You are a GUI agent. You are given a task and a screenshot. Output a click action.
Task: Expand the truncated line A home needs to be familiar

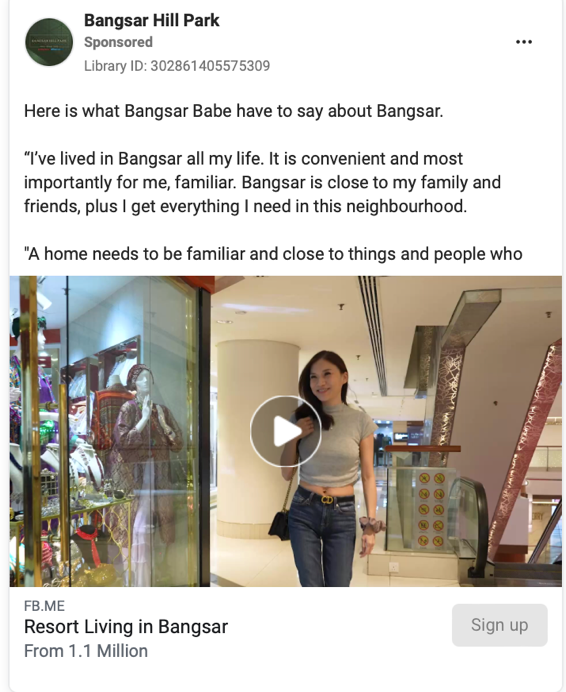(x=273, y=254)
